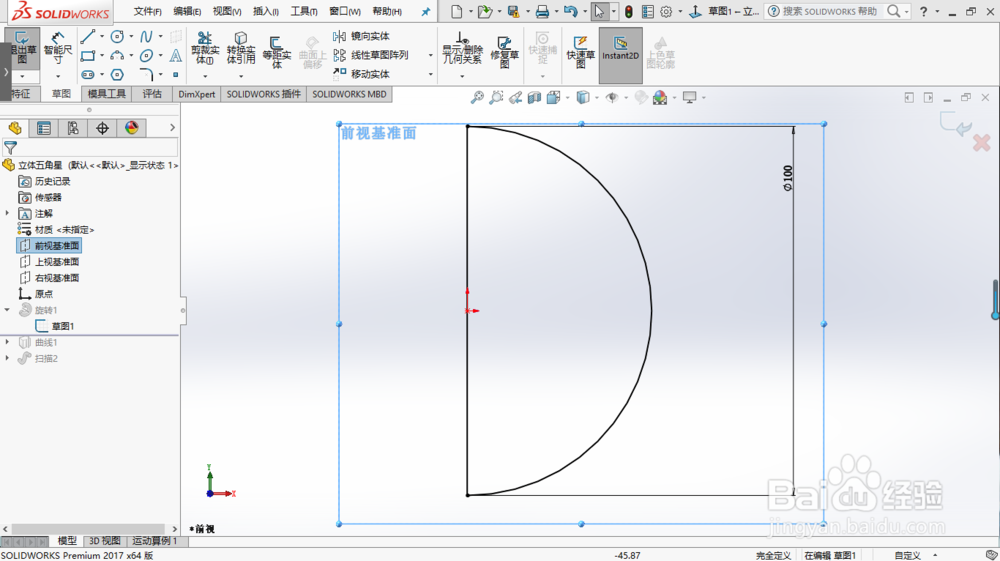
Task: Toggle the Instant2D mode button
Action: coord(620,48)
